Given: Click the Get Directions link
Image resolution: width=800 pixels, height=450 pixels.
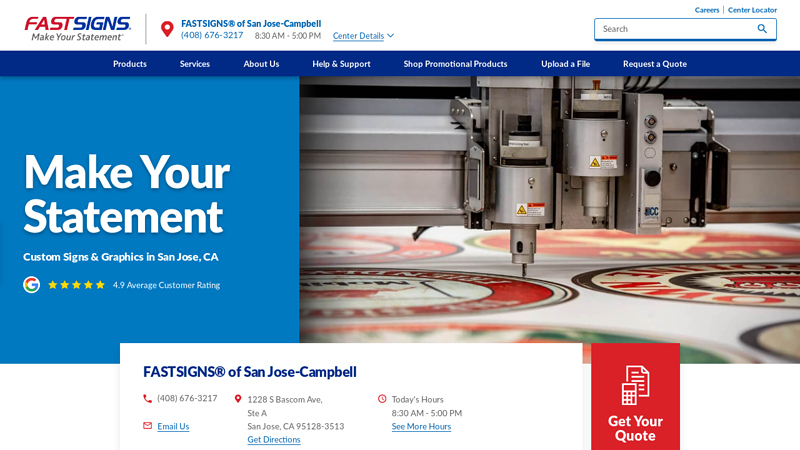Looking at the screenshot, I should click(273, 439).
